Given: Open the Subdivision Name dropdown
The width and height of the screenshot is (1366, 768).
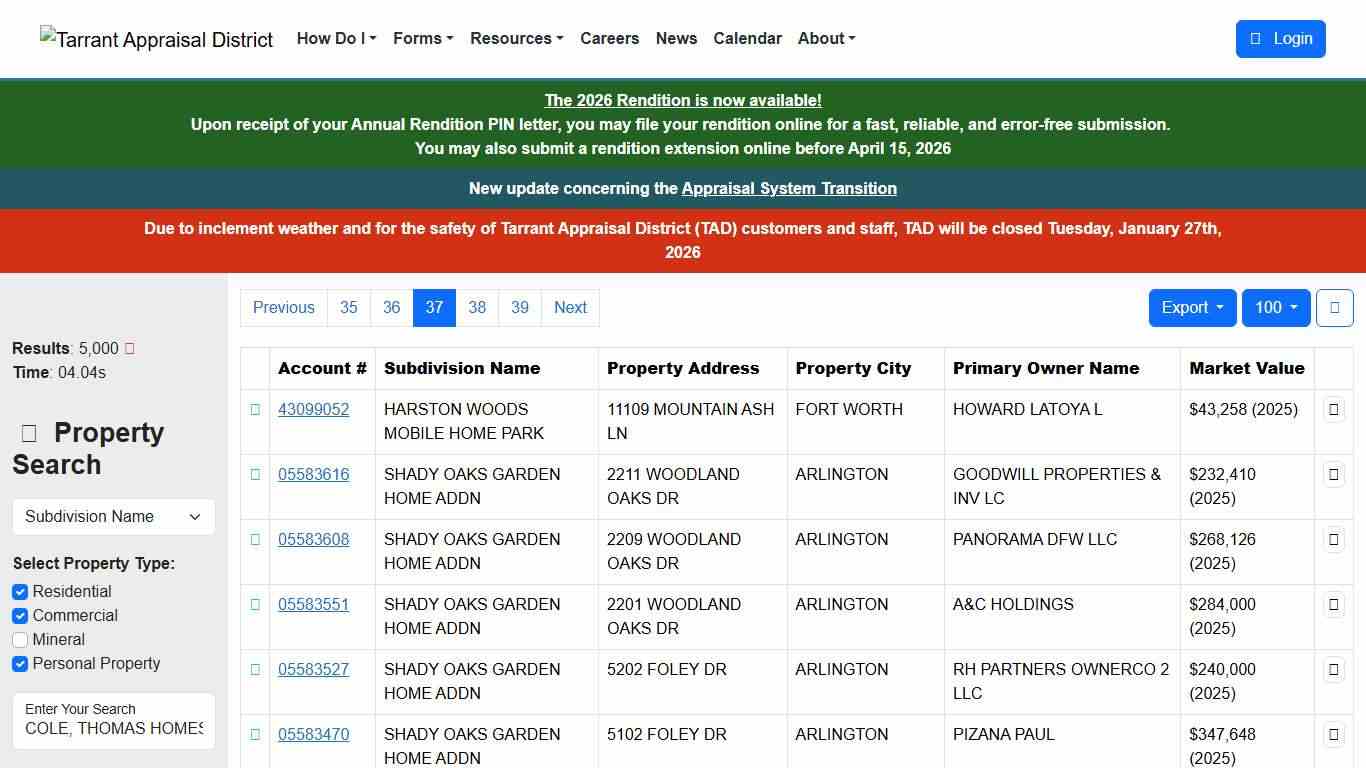Looking at the screenshot, I should pyautogui.click(x=113, y=516).
